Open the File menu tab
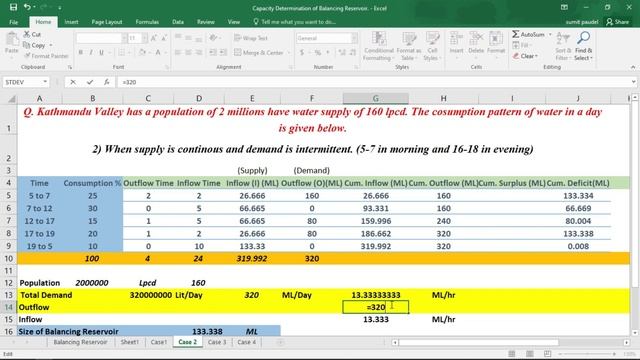640x360 pixels. (13, 22)
